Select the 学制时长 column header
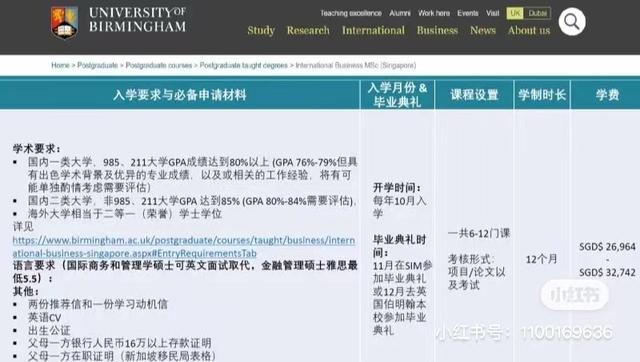Image resolution: width=640 pixels, height=362 pixels. (x=542, y=95)
